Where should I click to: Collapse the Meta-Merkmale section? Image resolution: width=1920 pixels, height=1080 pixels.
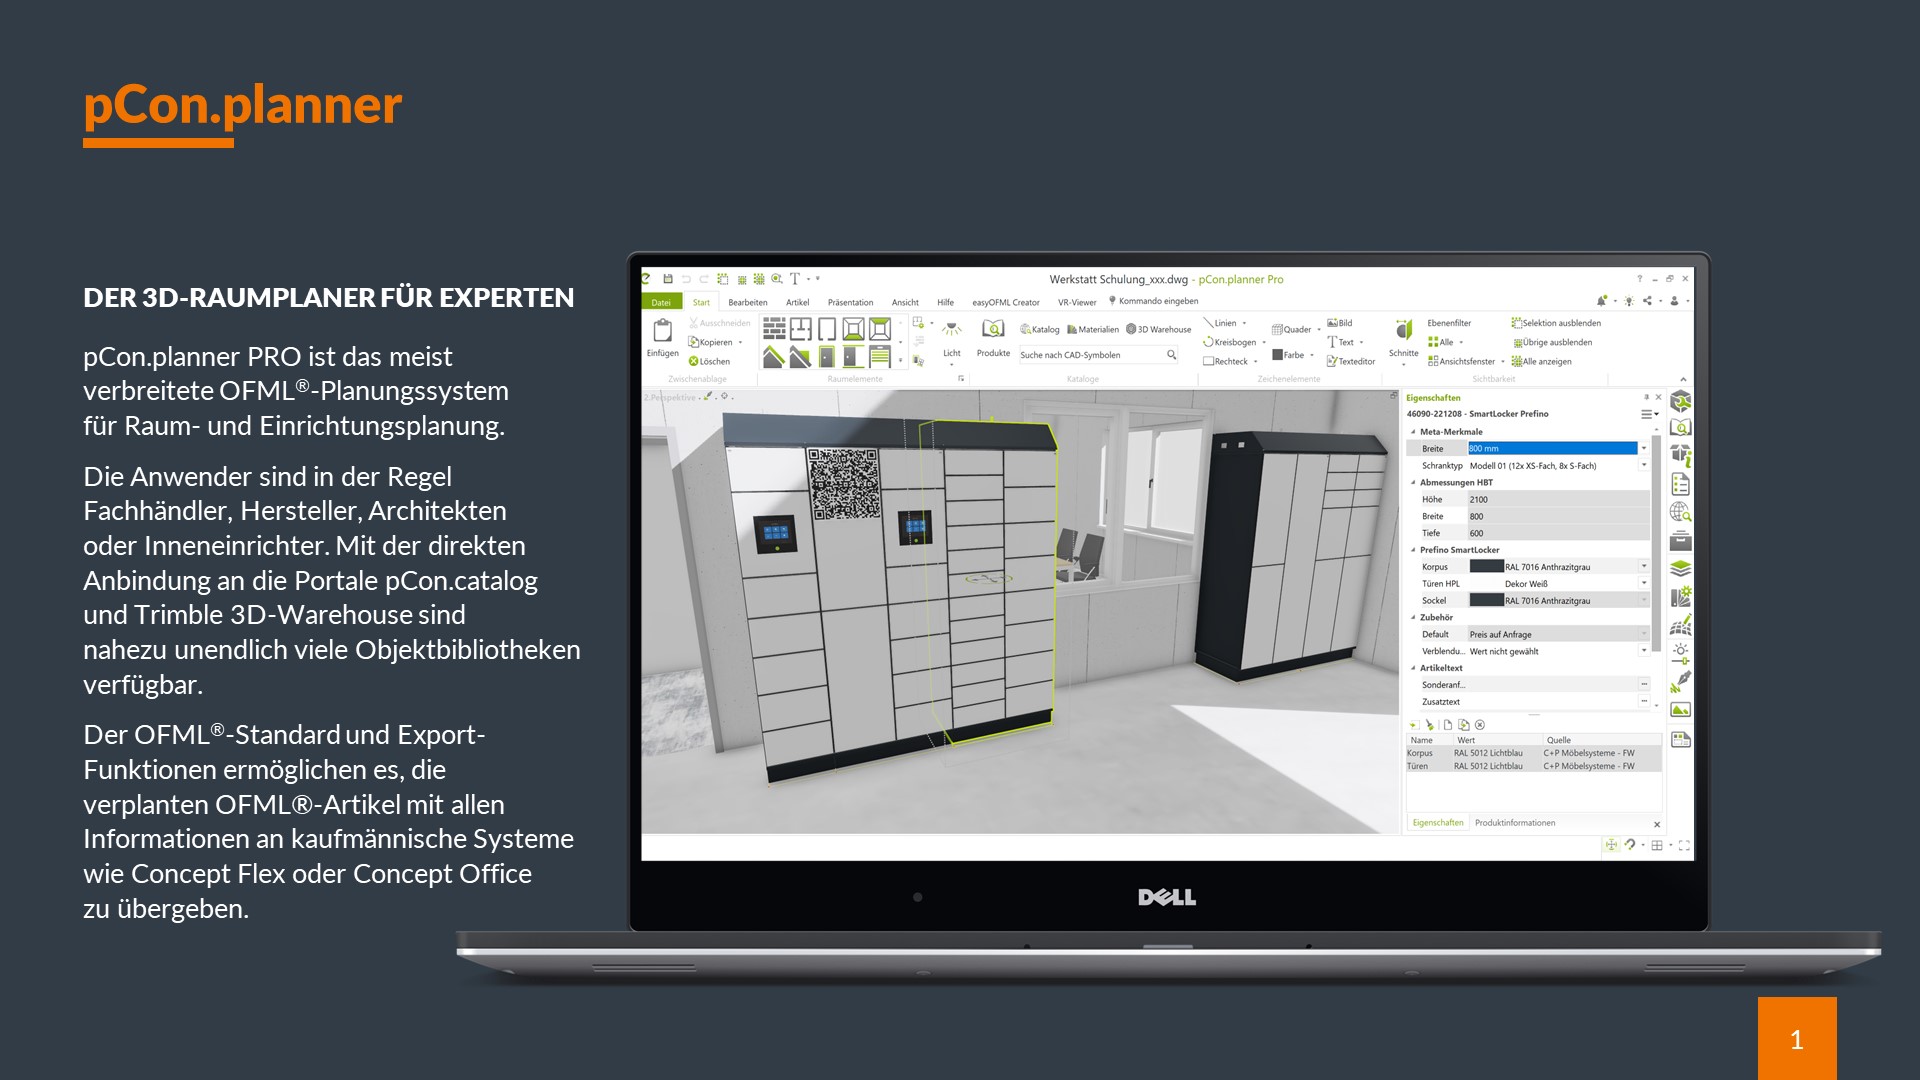pos(1413,432)
